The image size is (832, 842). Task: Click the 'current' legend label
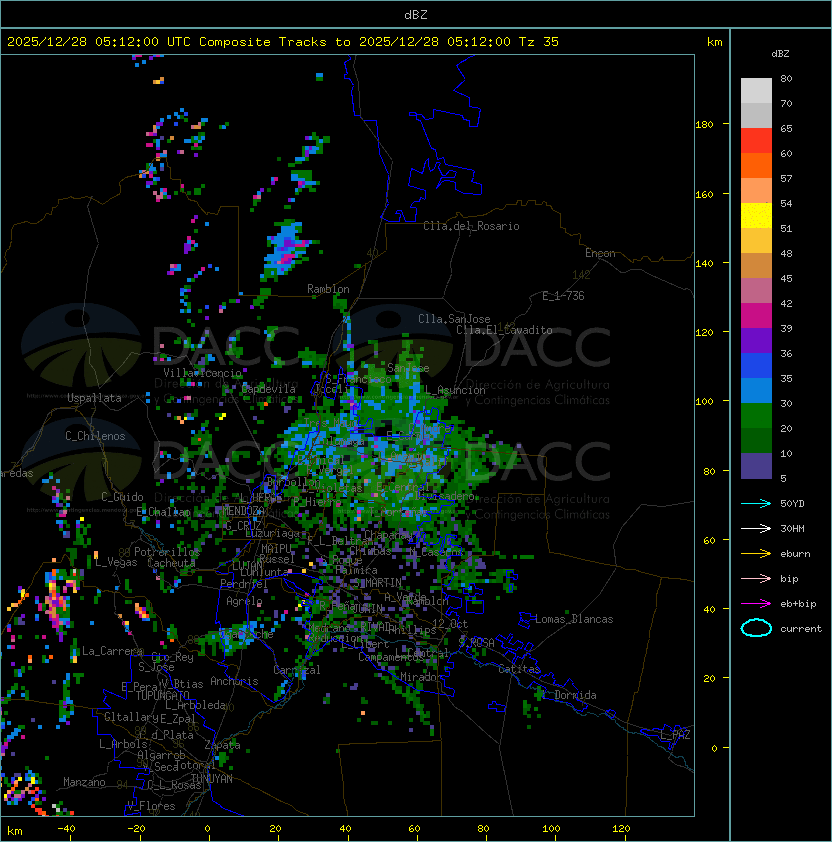[x=801, y=629]
